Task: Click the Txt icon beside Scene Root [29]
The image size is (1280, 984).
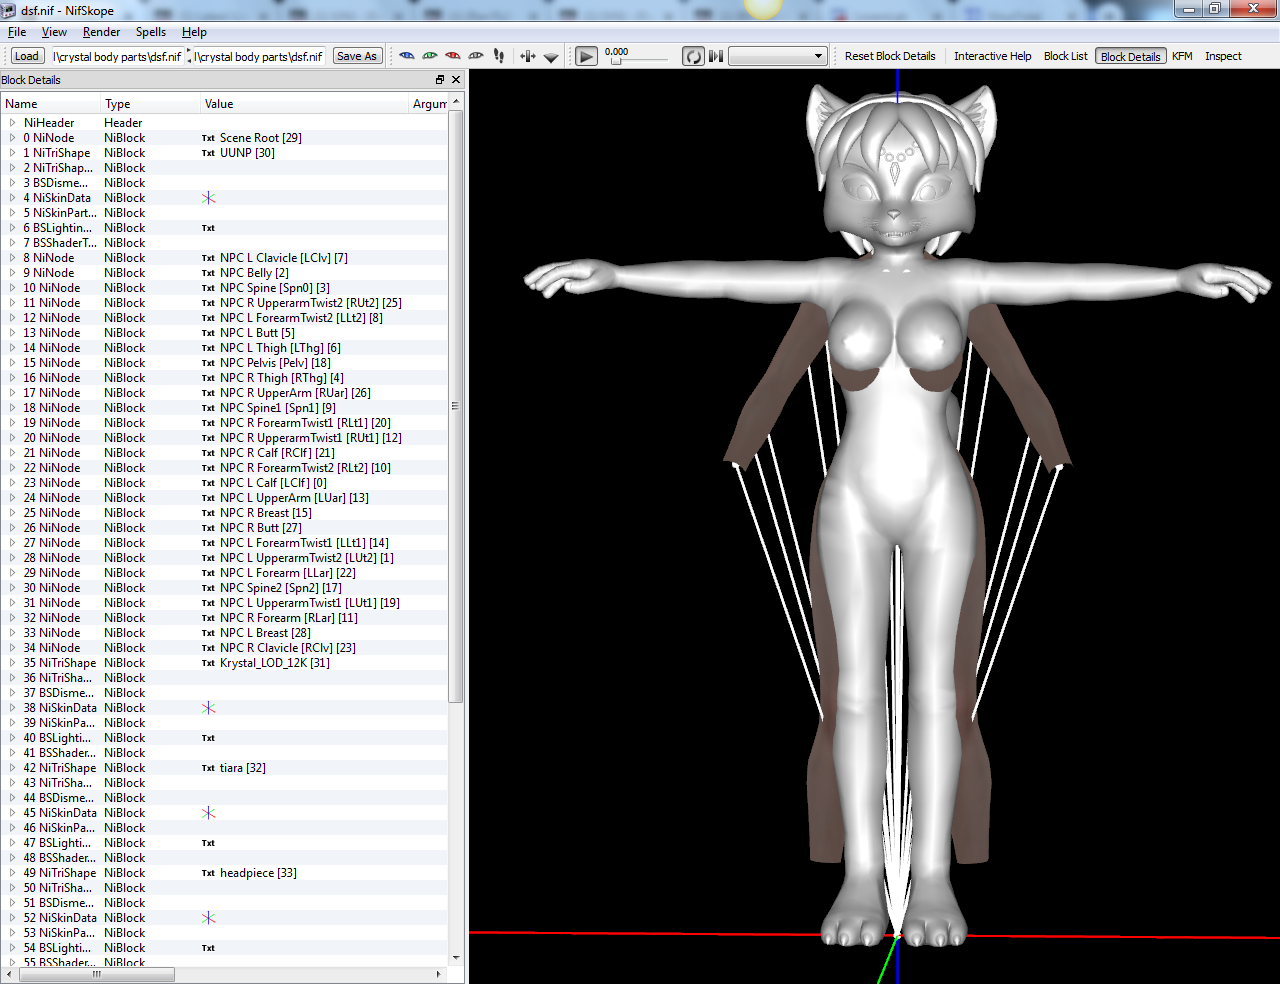Action: tap(208, 138)
